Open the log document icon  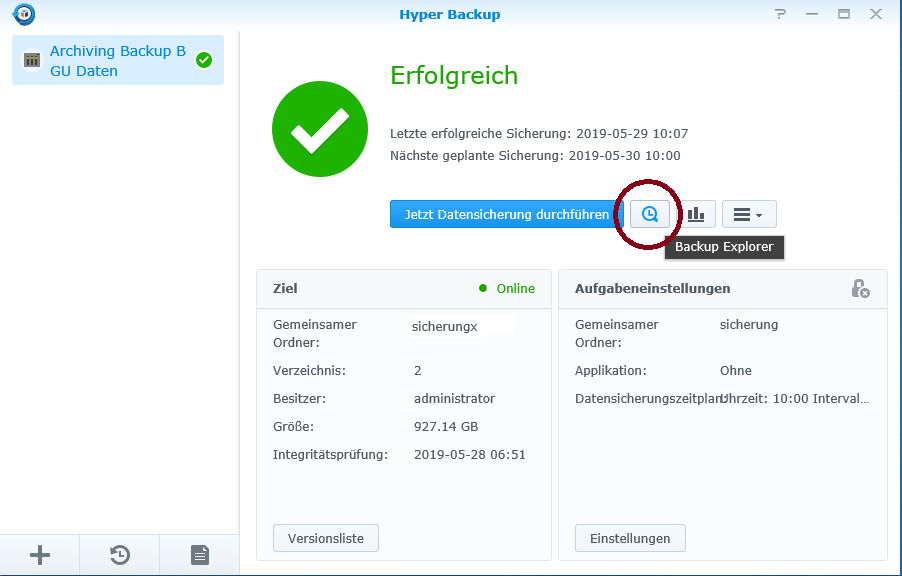[199, 555]
